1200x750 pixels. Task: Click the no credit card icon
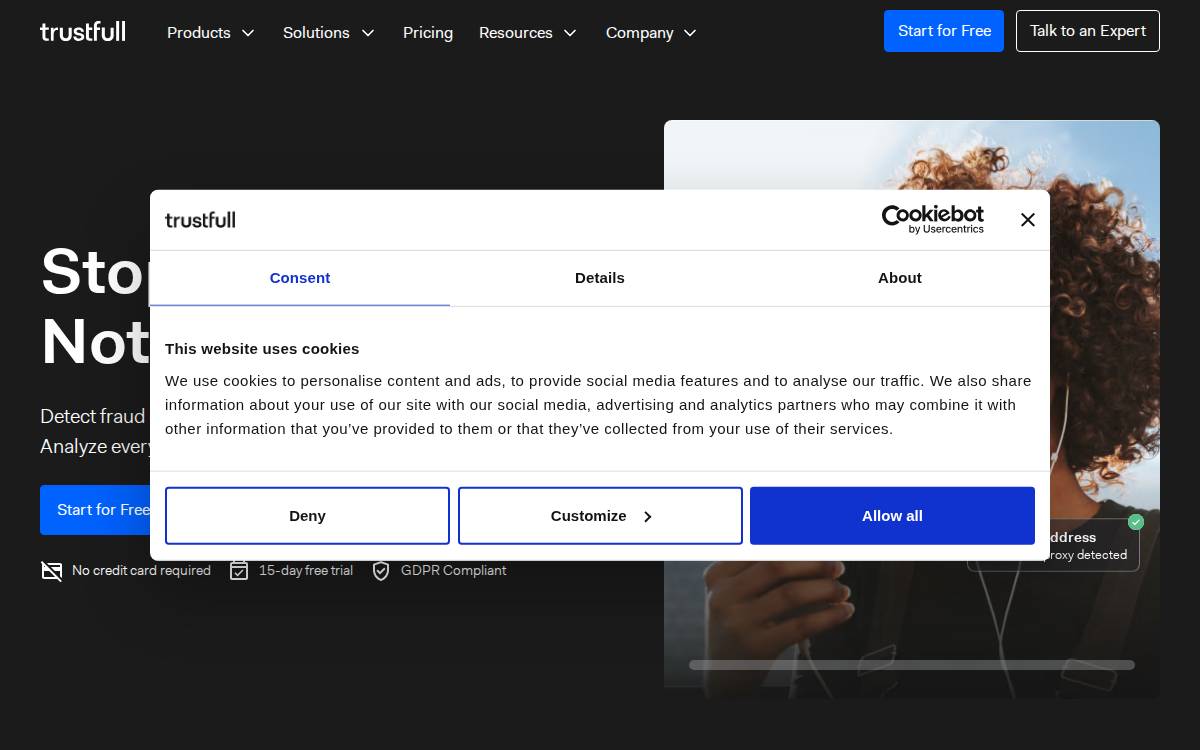tap(51, 570)
